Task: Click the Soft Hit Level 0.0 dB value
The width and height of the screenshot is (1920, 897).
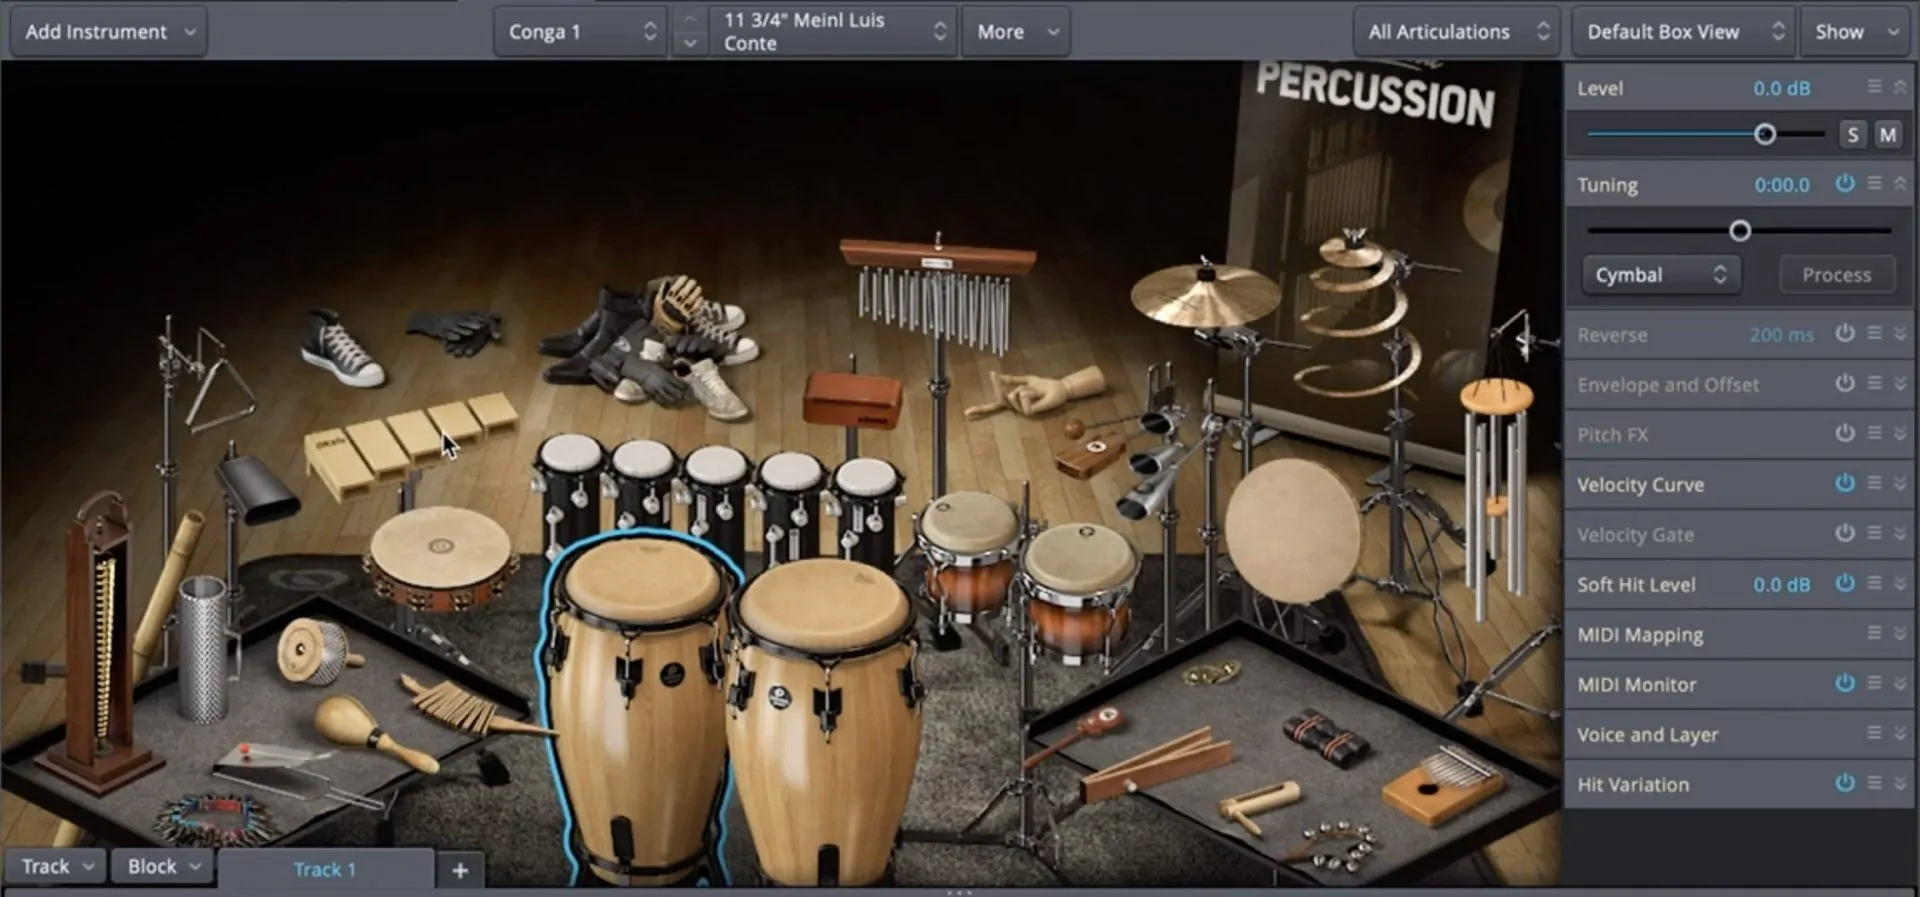Action: (x=1781, y=585)
